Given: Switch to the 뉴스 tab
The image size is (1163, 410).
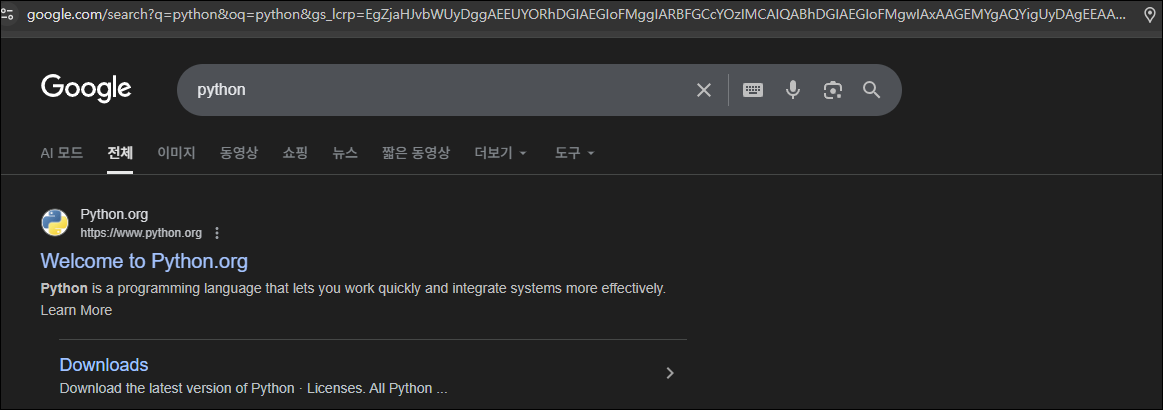Looking at the screenshot, I should (345, 153).
